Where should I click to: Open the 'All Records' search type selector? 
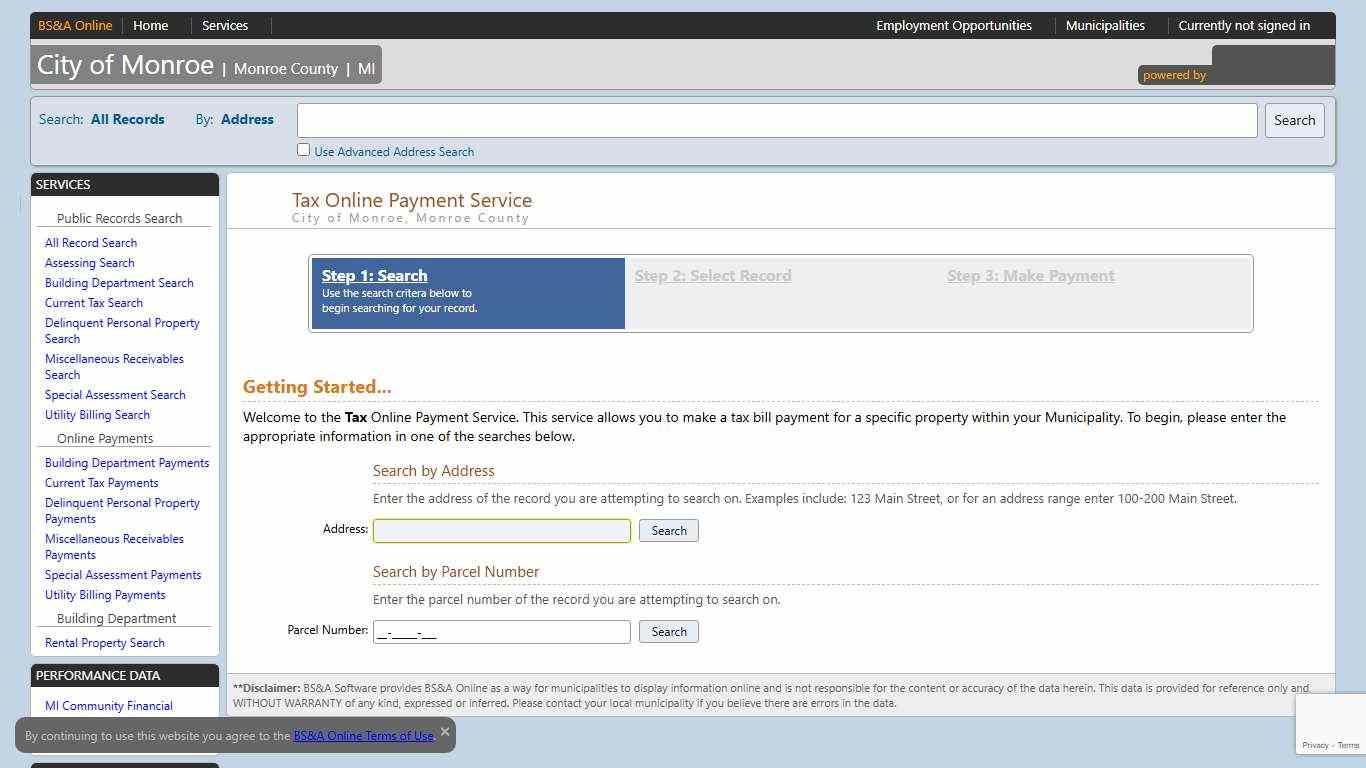point(127,119)
